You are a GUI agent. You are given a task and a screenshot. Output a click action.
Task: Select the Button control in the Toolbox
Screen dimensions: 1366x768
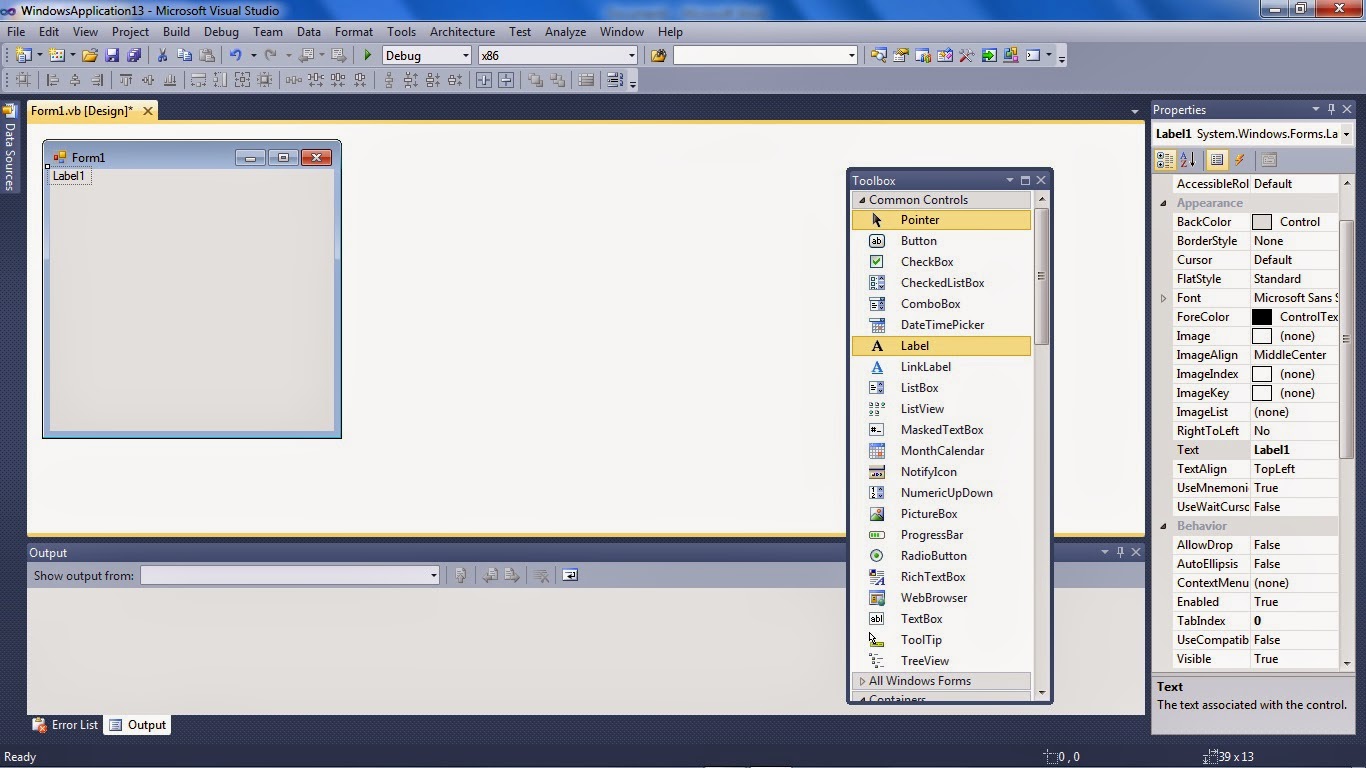(x=916, y=240)
